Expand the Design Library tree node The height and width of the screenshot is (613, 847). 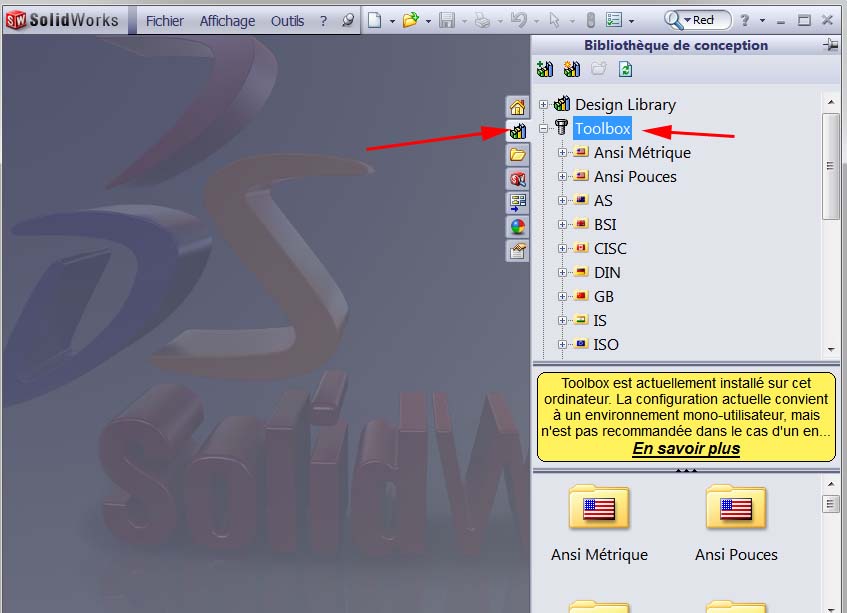tap(543, 104)
